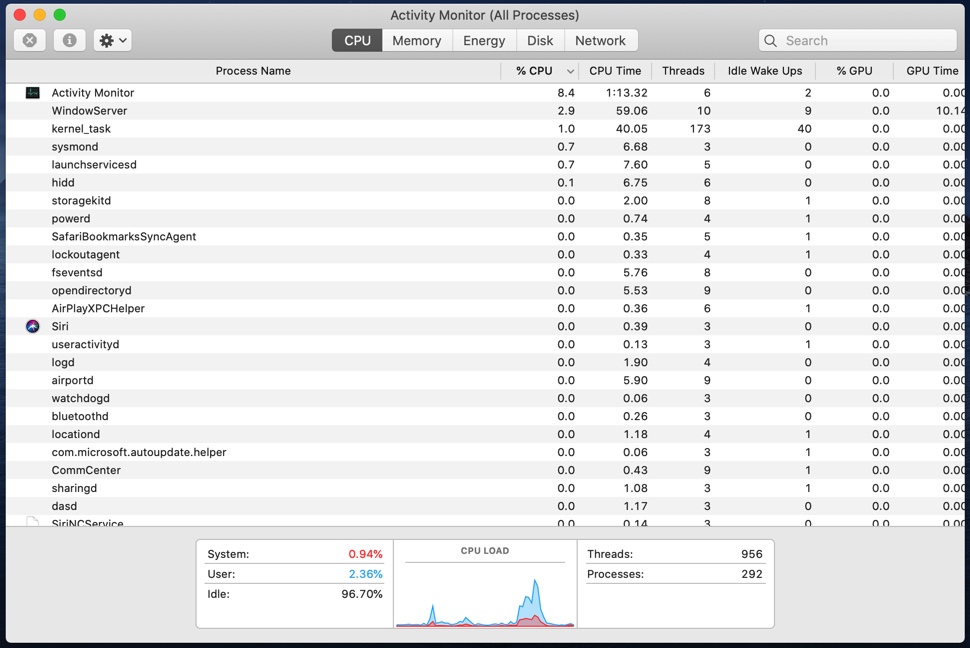Viewport: 970px width, 648px height.
Task: Click the User 2.36% value
Action: tap(365, 574)
